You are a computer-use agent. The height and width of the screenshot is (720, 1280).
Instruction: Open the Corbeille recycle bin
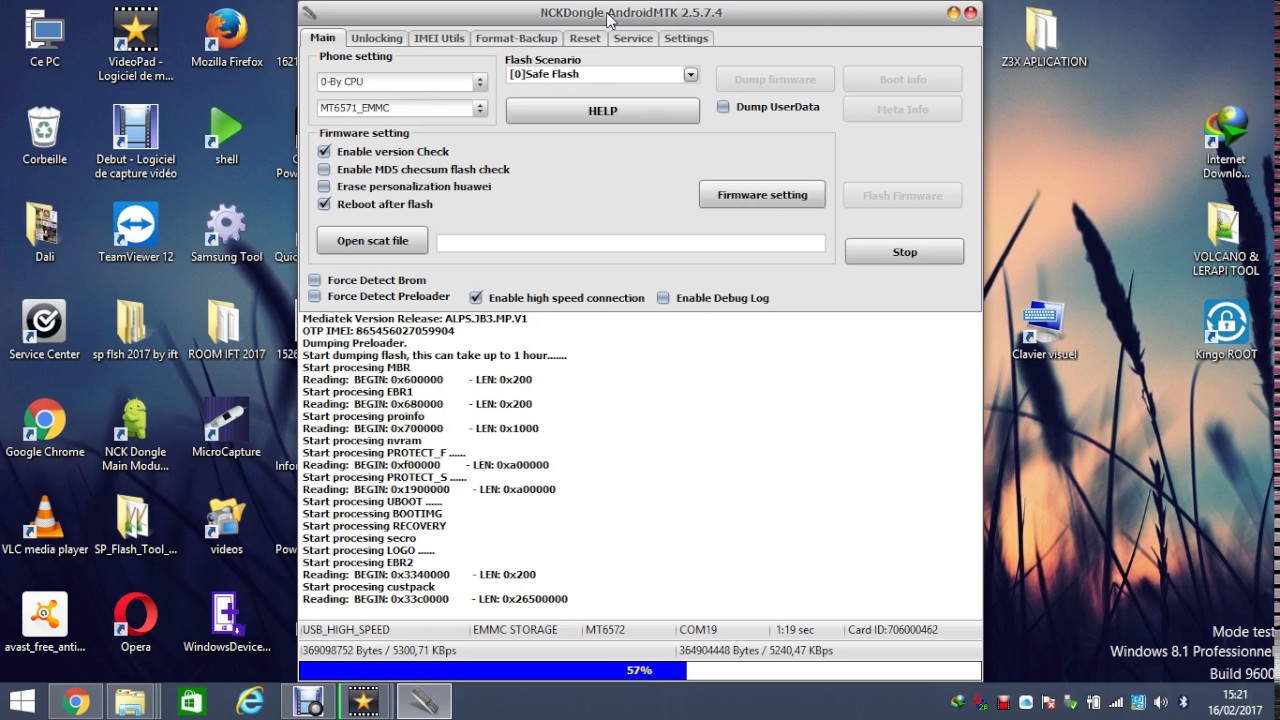pyautogui.click(x=44, y=136)
